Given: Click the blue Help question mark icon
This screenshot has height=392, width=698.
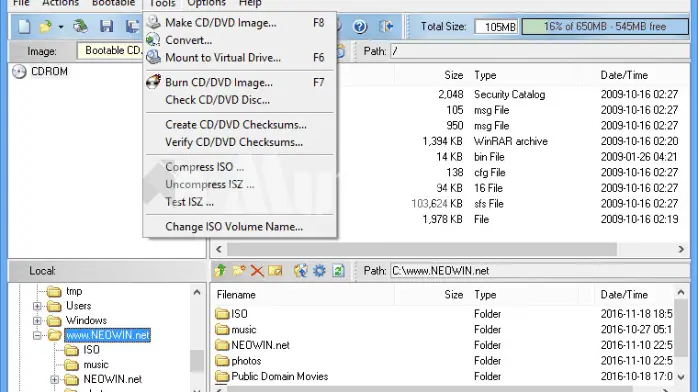Looking at the screenshot, I should click(x=360, y=27).
